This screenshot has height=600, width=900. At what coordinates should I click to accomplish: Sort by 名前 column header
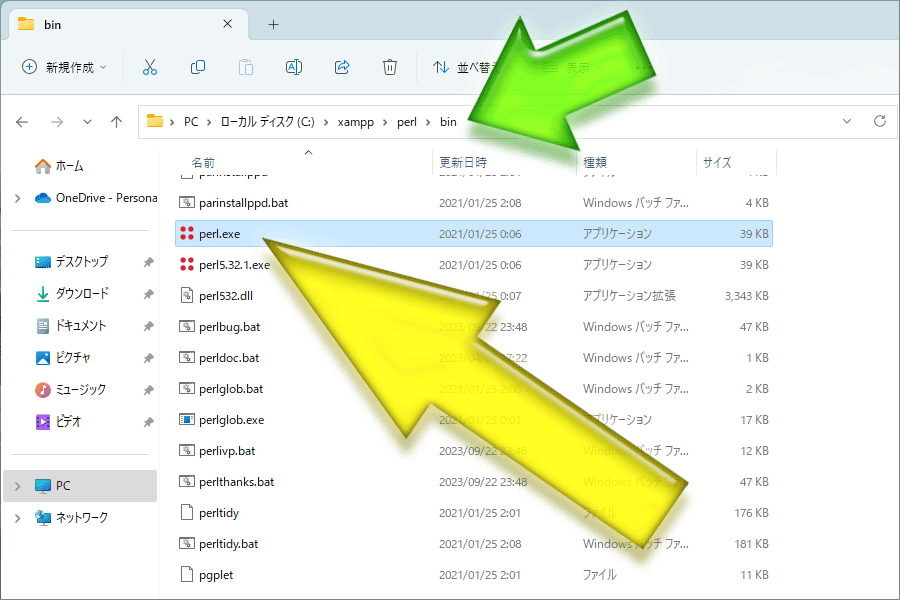click(x=203, y=162)
